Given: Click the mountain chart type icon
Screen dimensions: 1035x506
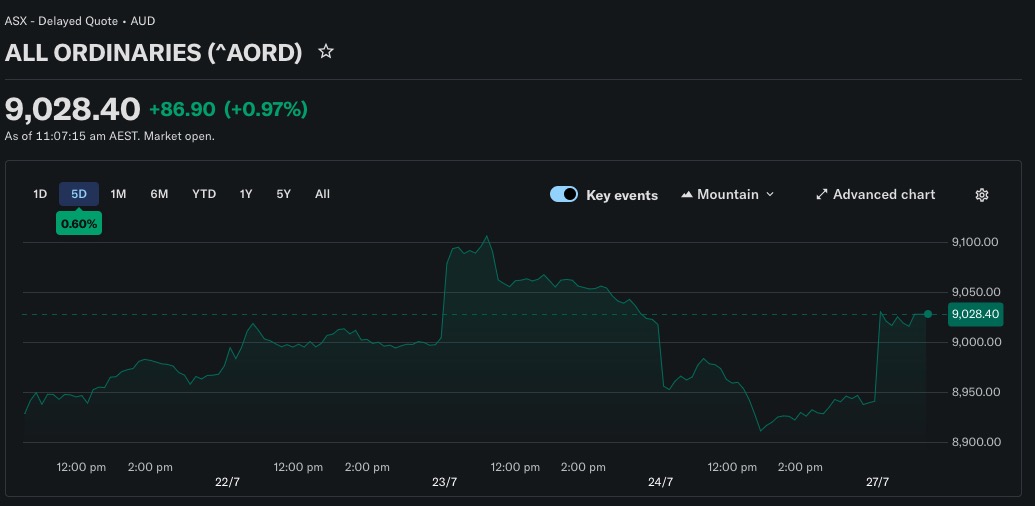Looking at the screenshot, I should (686, 195).
